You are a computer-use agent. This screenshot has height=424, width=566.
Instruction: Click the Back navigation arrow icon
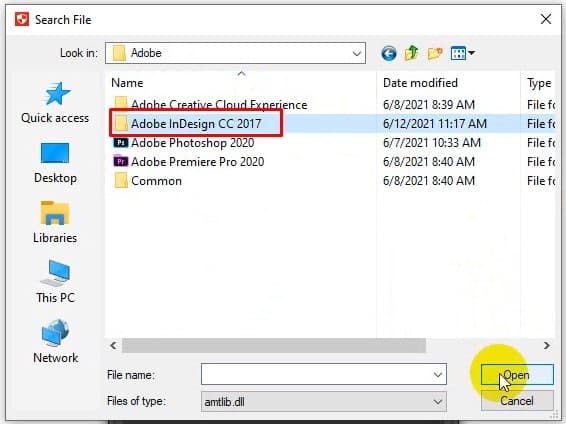click(388, 54)
